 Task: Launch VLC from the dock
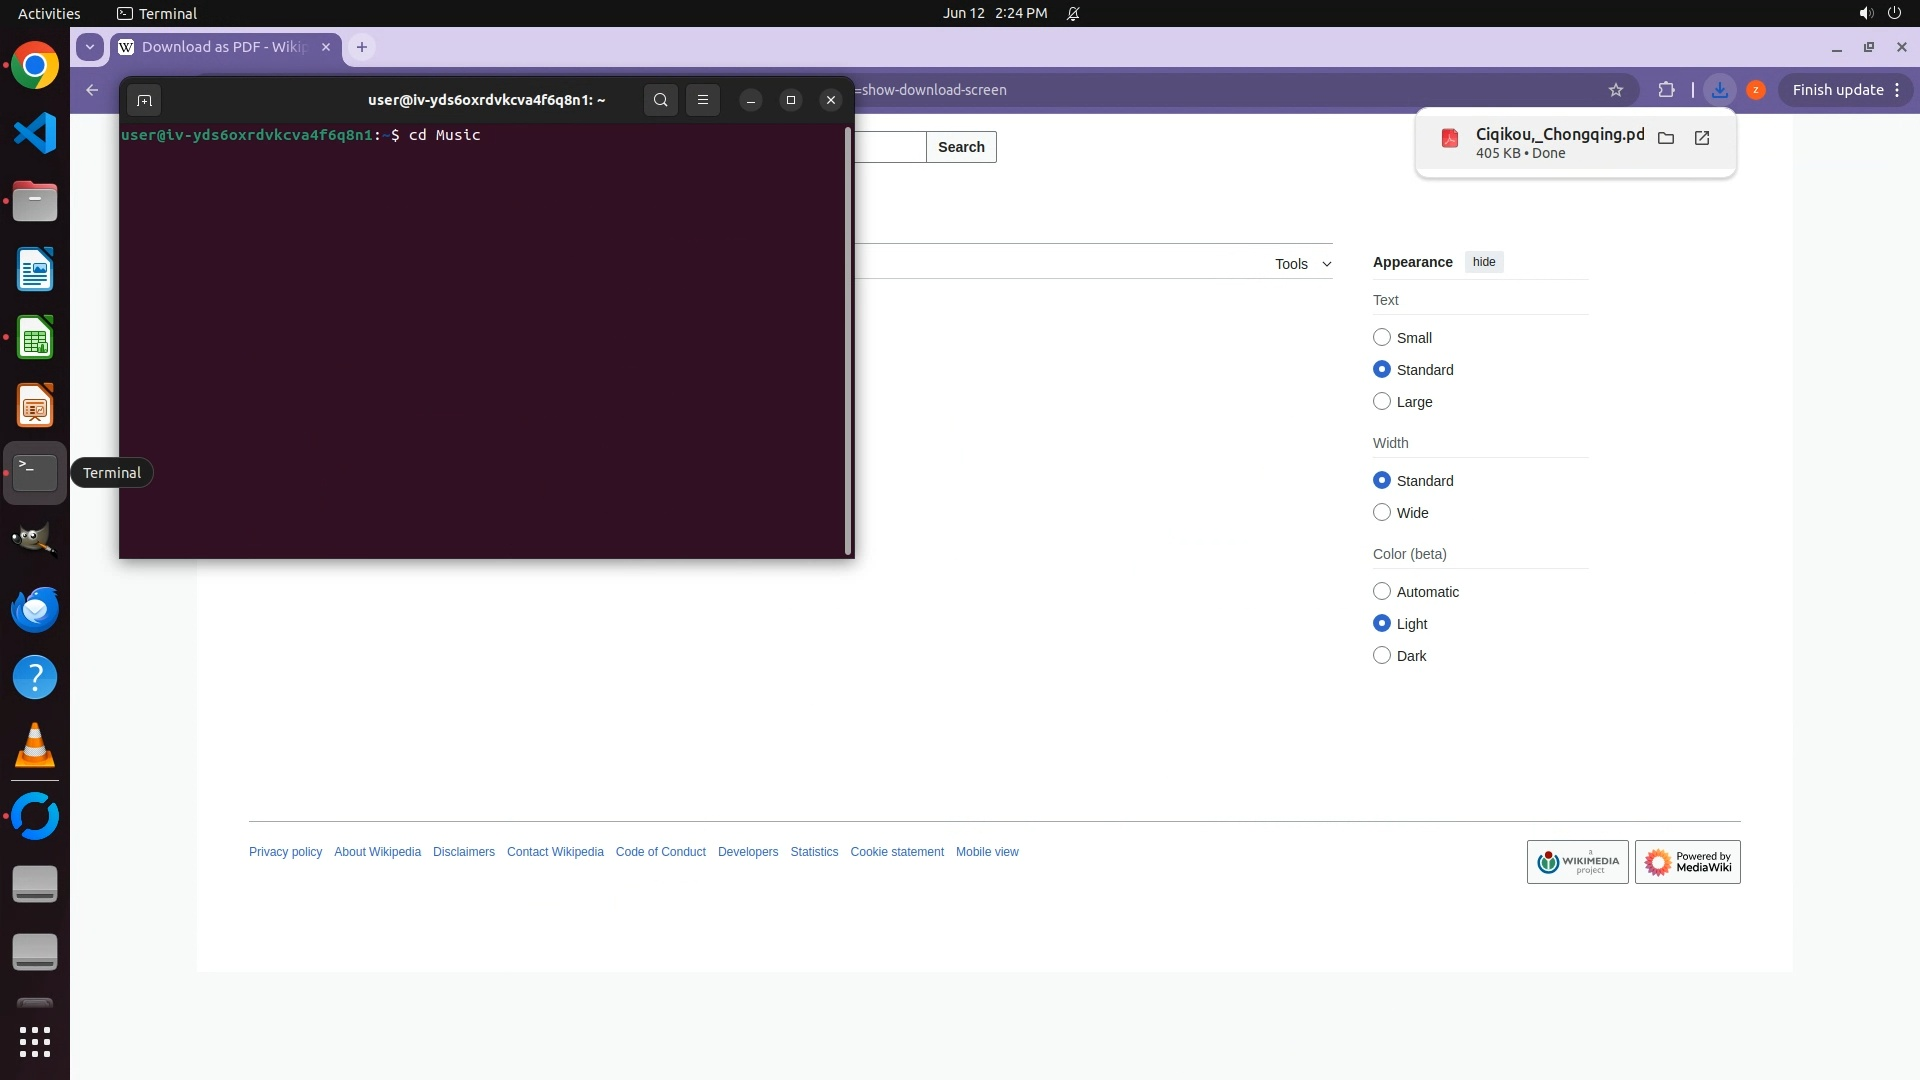pyautogui.click(x=35, y=746)
